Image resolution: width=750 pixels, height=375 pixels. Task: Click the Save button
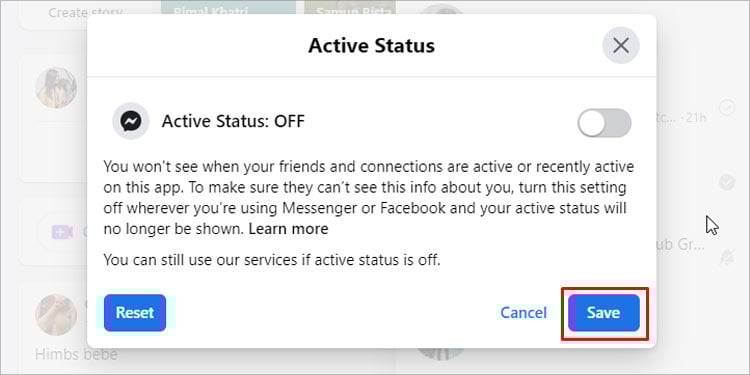click(x=604, y=313)
